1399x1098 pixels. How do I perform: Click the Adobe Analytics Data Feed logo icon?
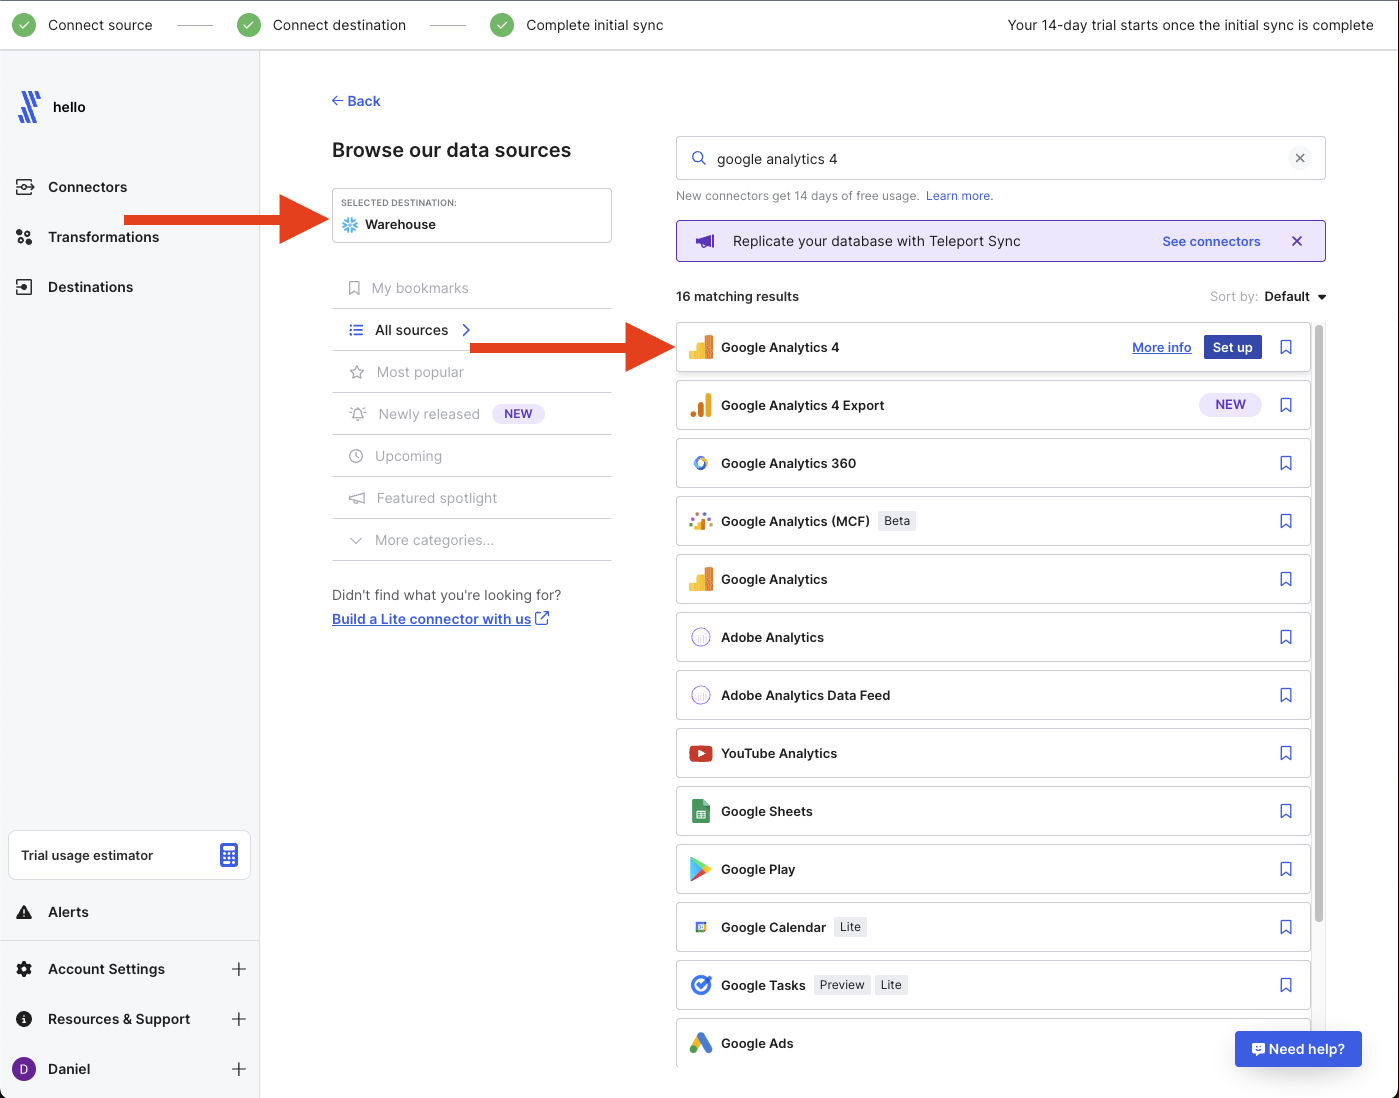pos(701,695)
